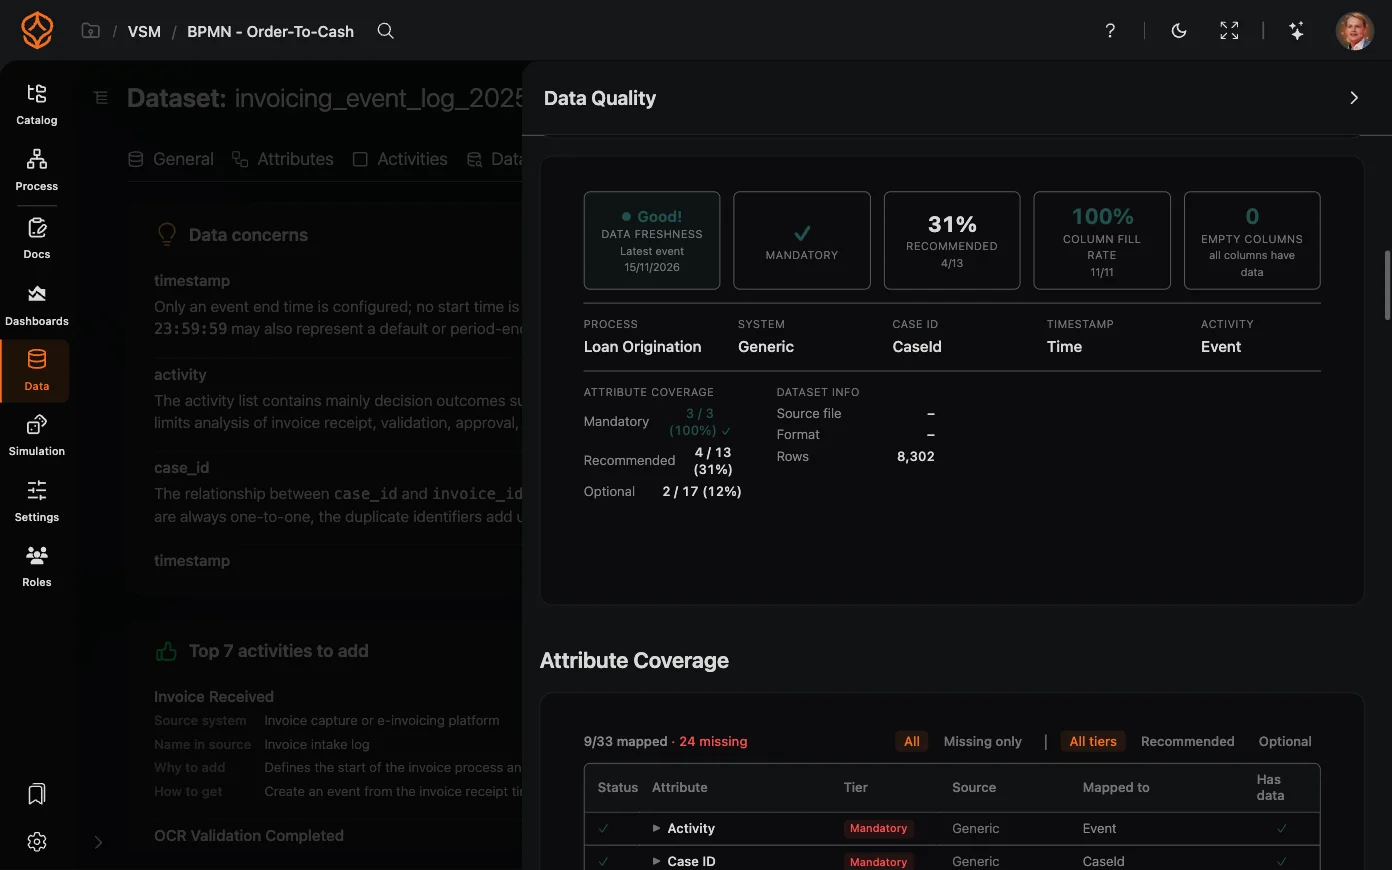The height and width of the screenshot is (870, 1392).
Task: Open Docs in the sidebar
Action: click(37, 238)
